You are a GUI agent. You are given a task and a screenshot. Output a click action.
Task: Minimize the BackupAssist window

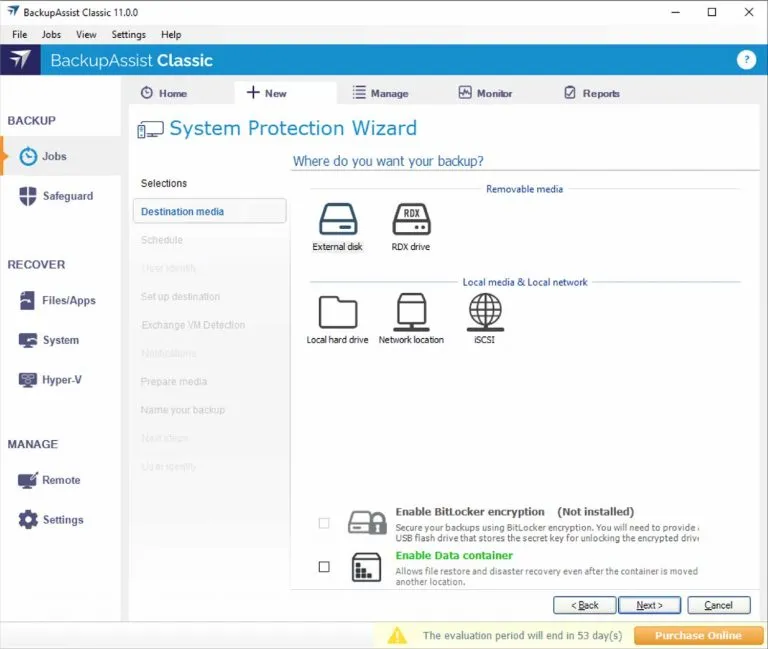tap(676, 12)
